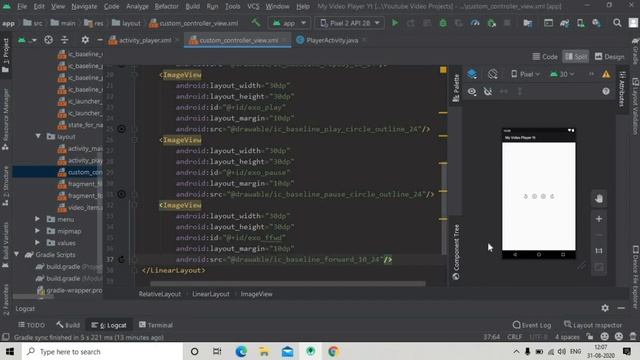Open the app run configuration dropdown
640x360 pixels.
289,23
